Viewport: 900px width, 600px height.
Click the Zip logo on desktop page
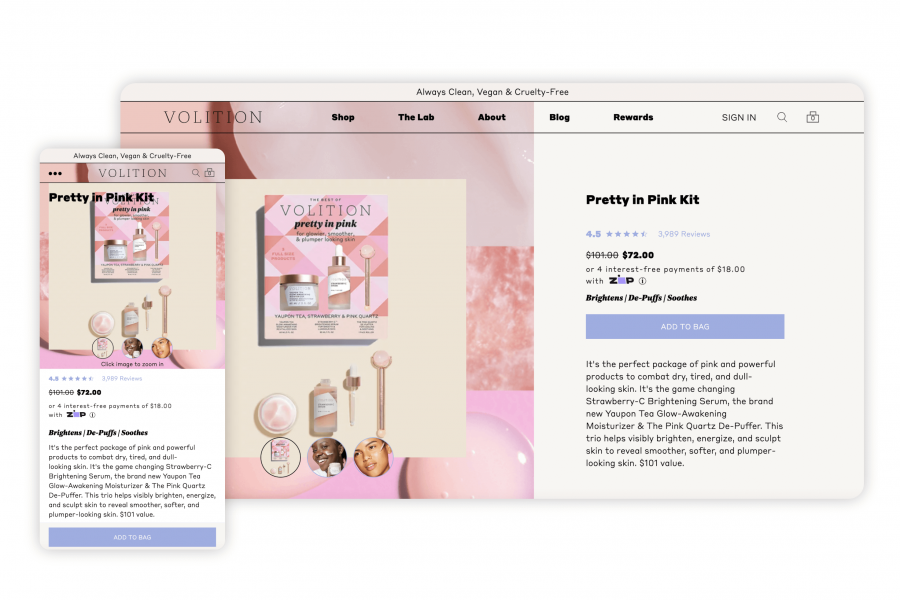pyautogui.click(x=621, y=281)
